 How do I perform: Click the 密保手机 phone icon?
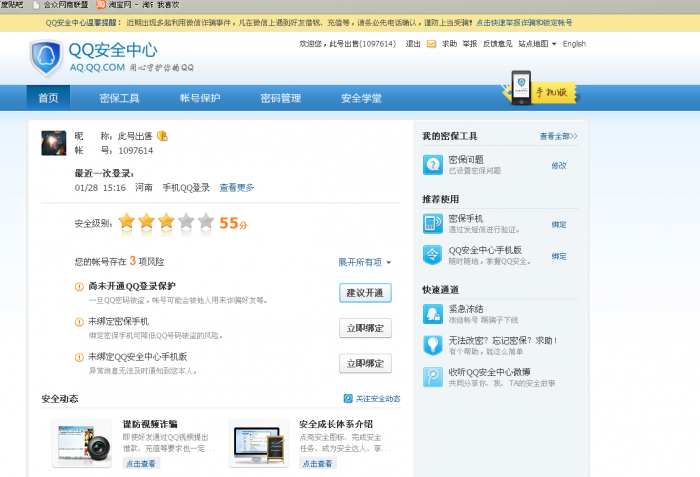pyautogui.click(x=433, y=224)
